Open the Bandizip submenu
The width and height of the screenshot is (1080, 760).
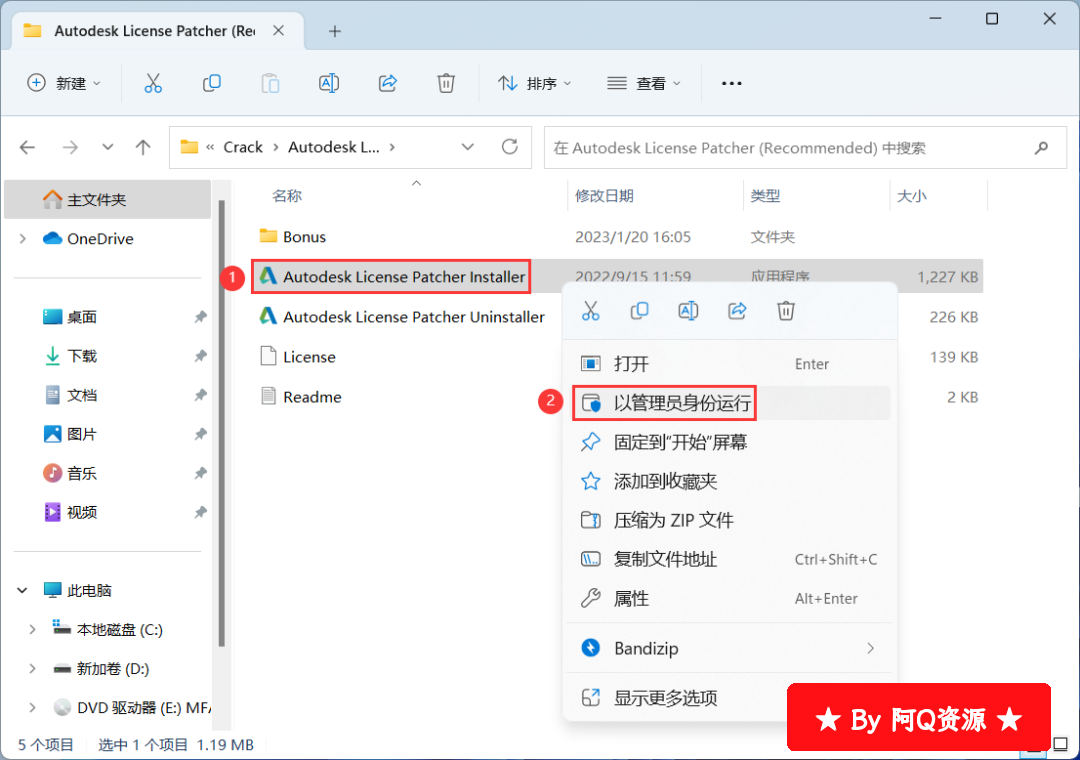[731, 648]
